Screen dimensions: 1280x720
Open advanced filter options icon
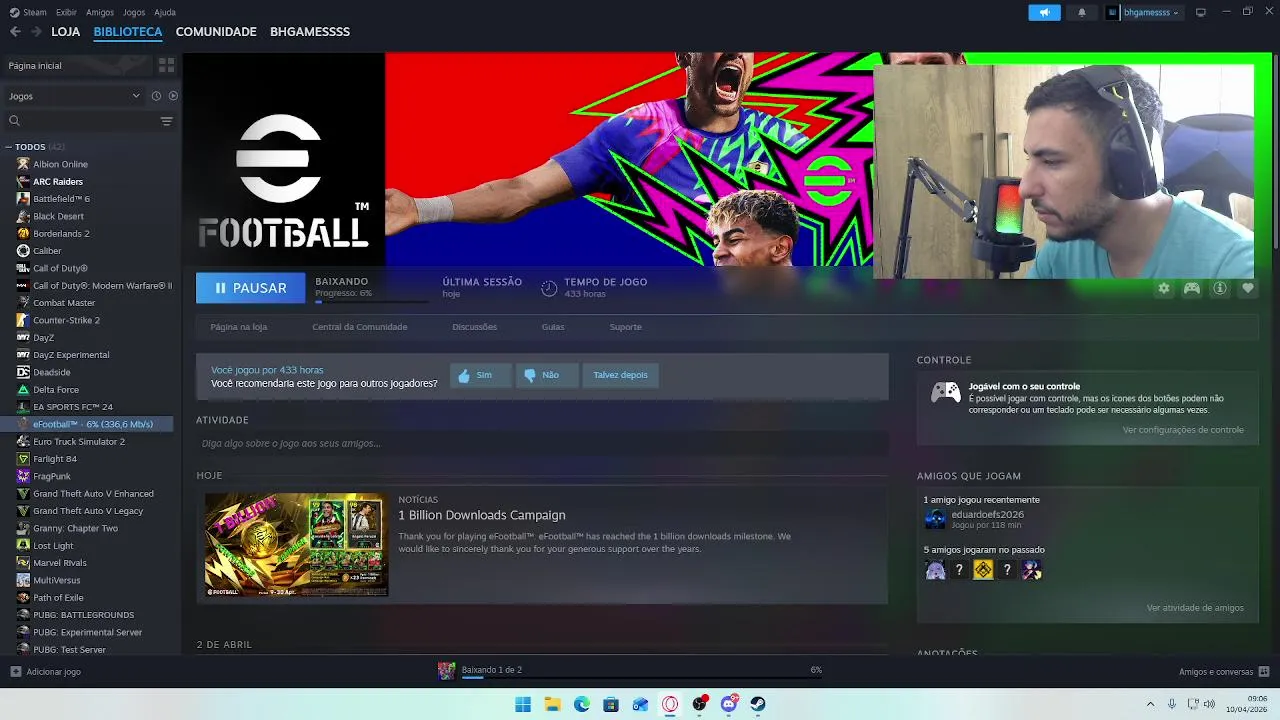(x=166, y=121)
